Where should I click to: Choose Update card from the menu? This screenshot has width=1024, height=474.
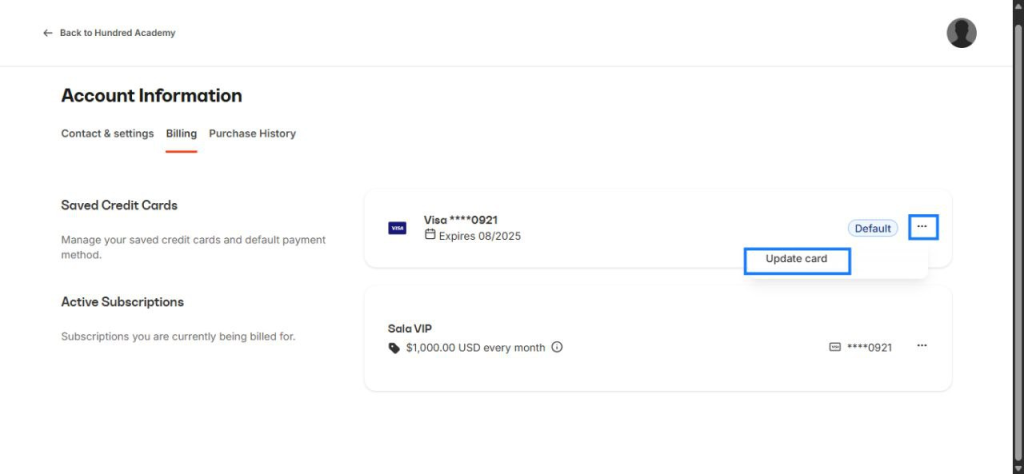point(796,259)
